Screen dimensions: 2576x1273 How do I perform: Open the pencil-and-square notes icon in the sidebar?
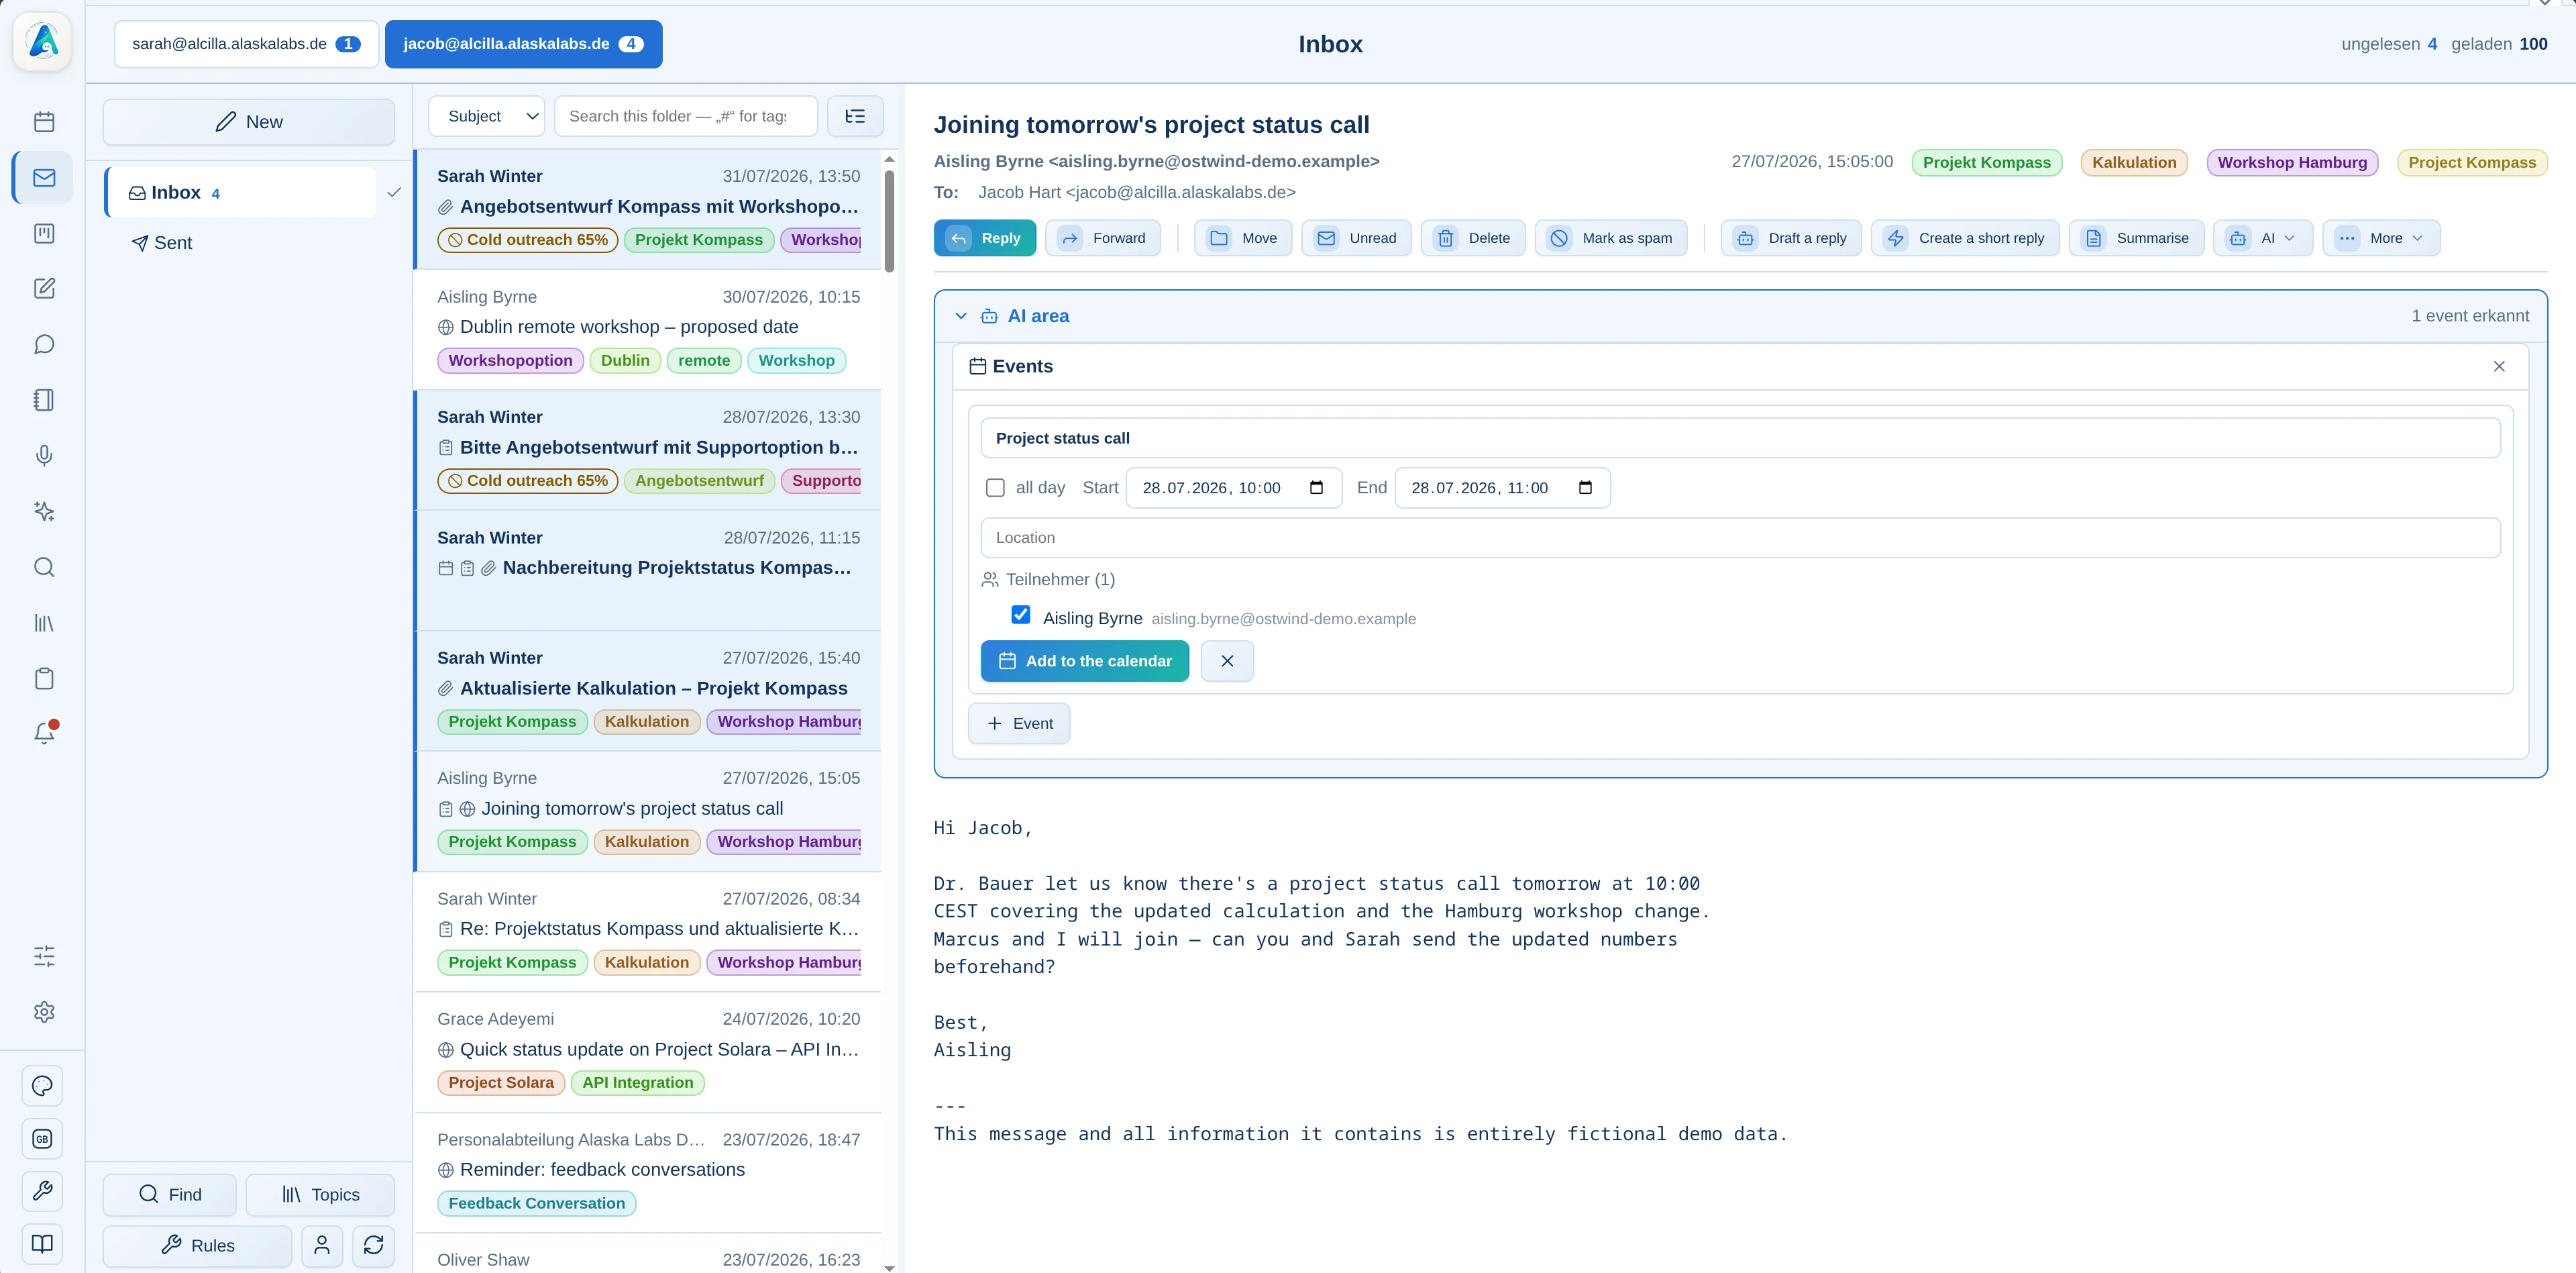pyautogui.click(x=44, y=289)
